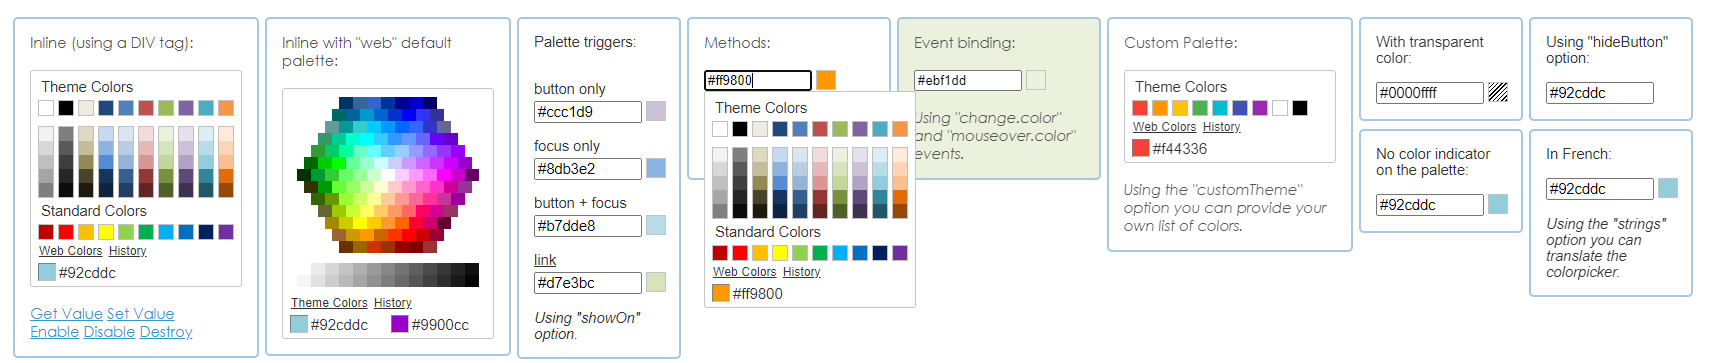This screenshot has width=1716, height=363.
Task: Pick the red standard color in Inline palette
Action: 66,232
